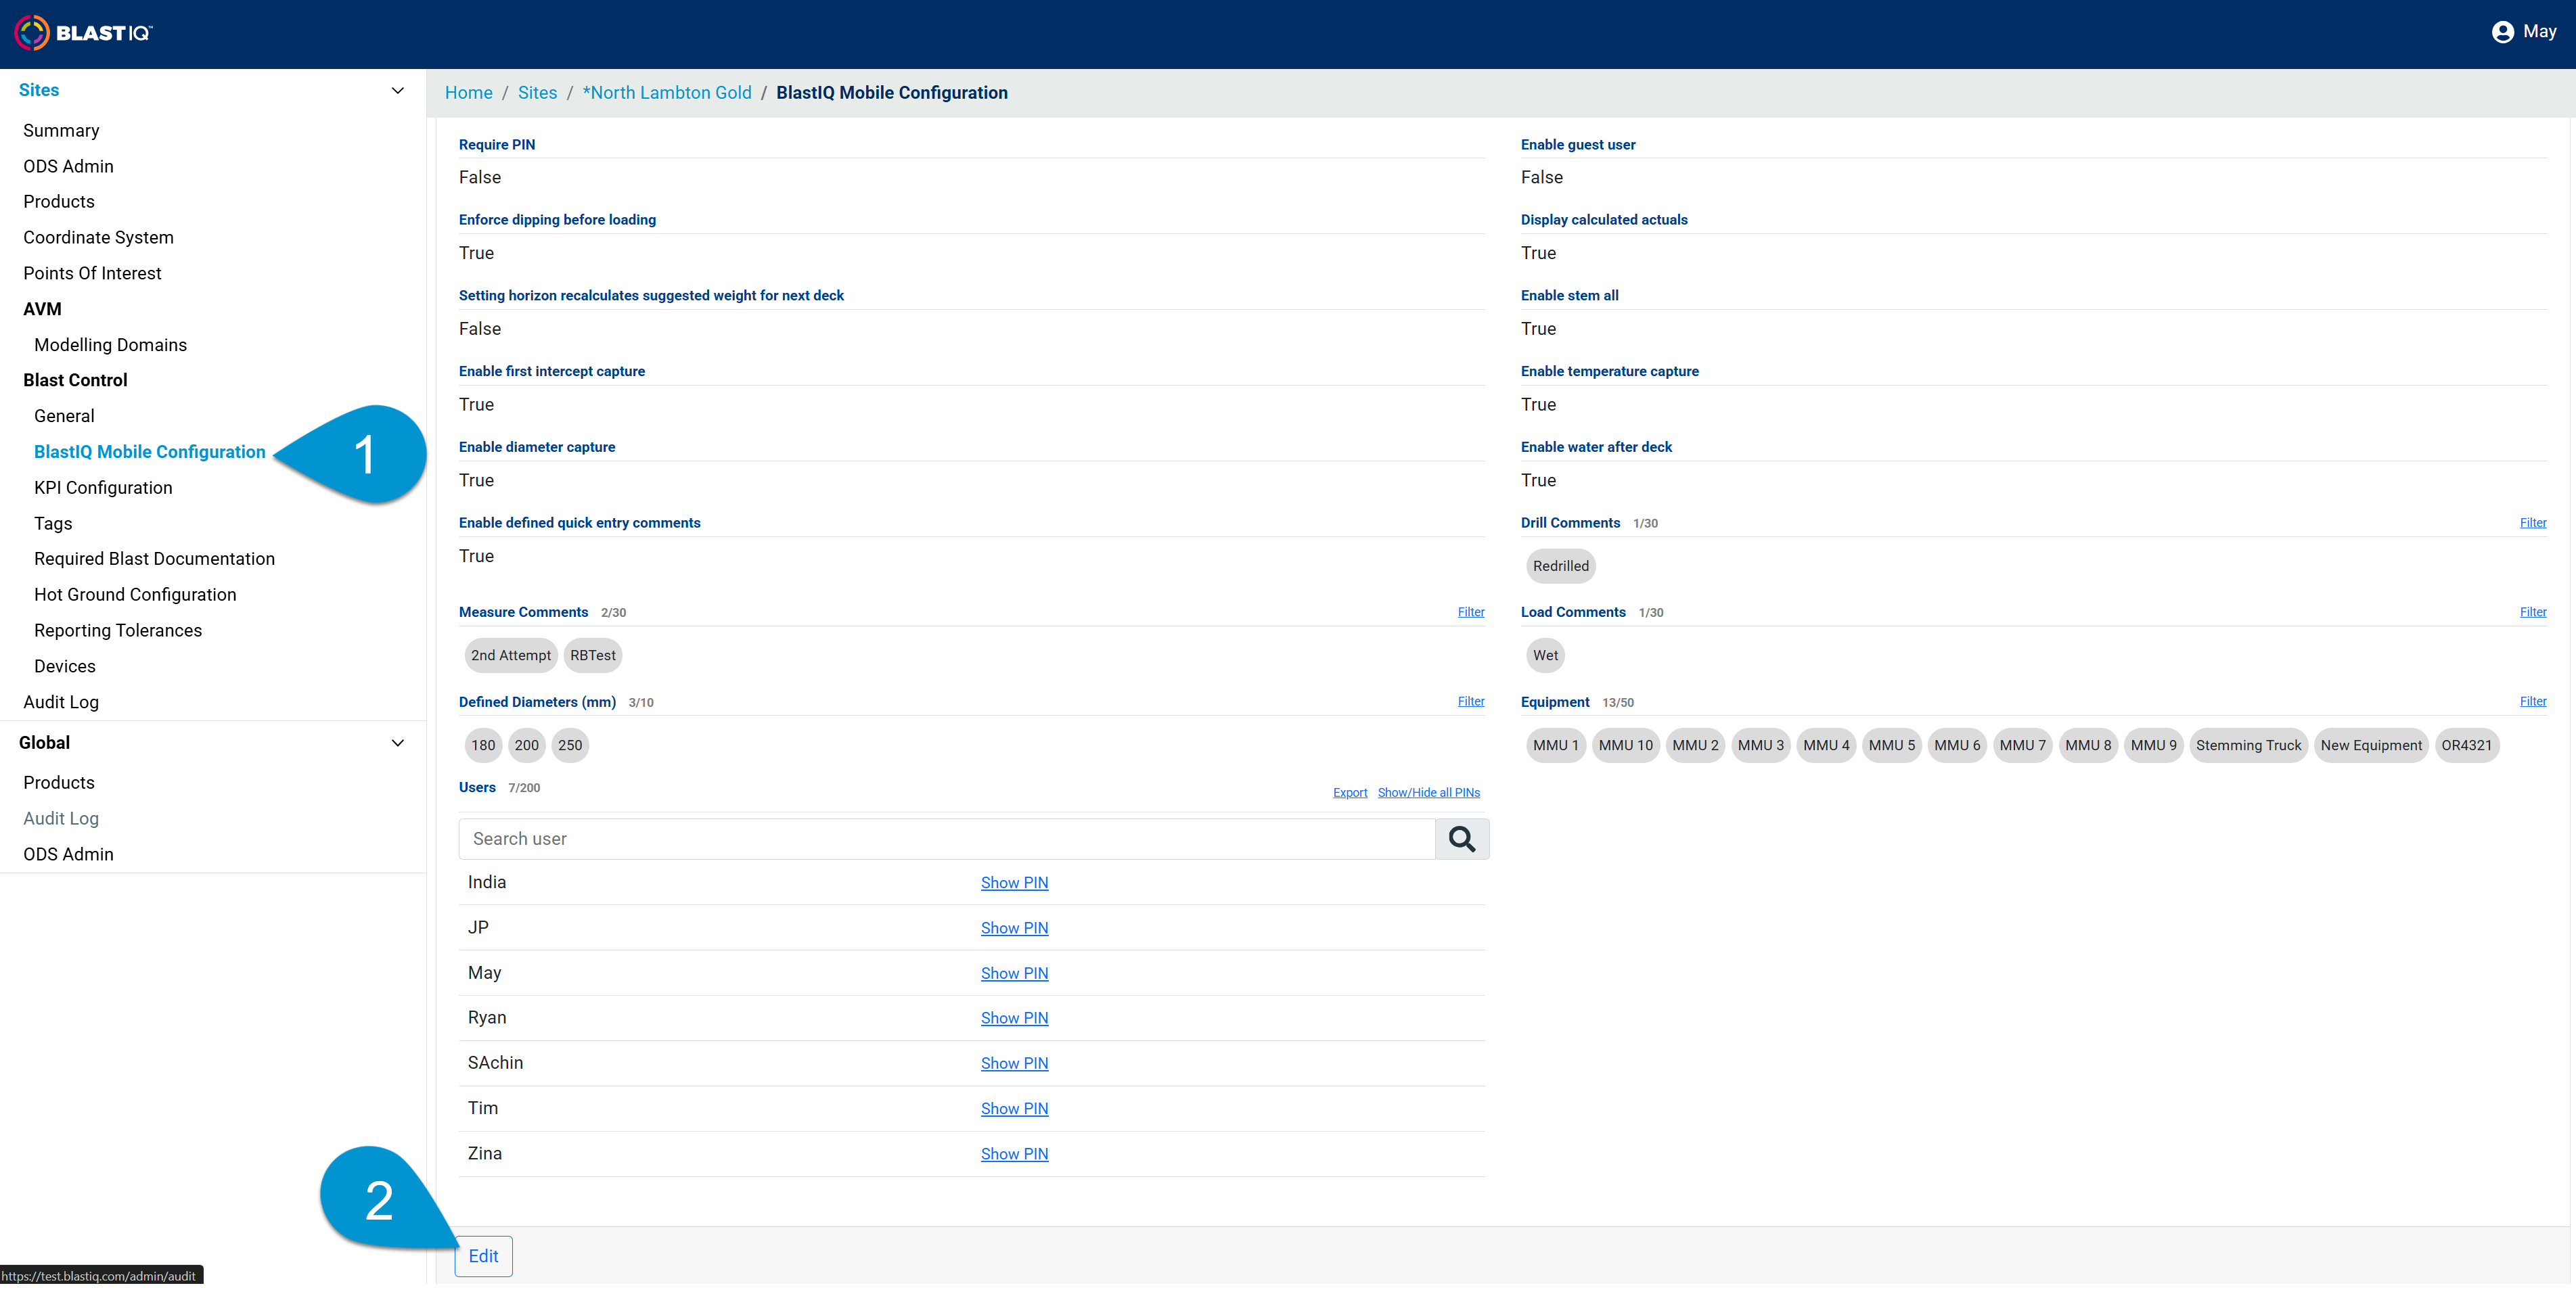Open ODS Admin under Global

click(x=68, y=855)
